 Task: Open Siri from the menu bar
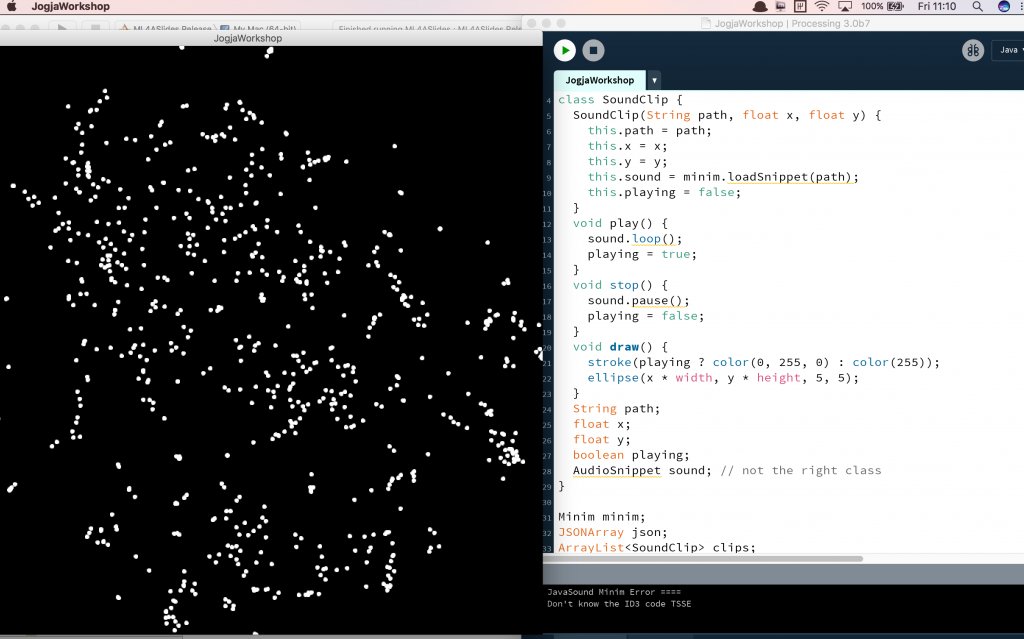[x=1001, y=6]
